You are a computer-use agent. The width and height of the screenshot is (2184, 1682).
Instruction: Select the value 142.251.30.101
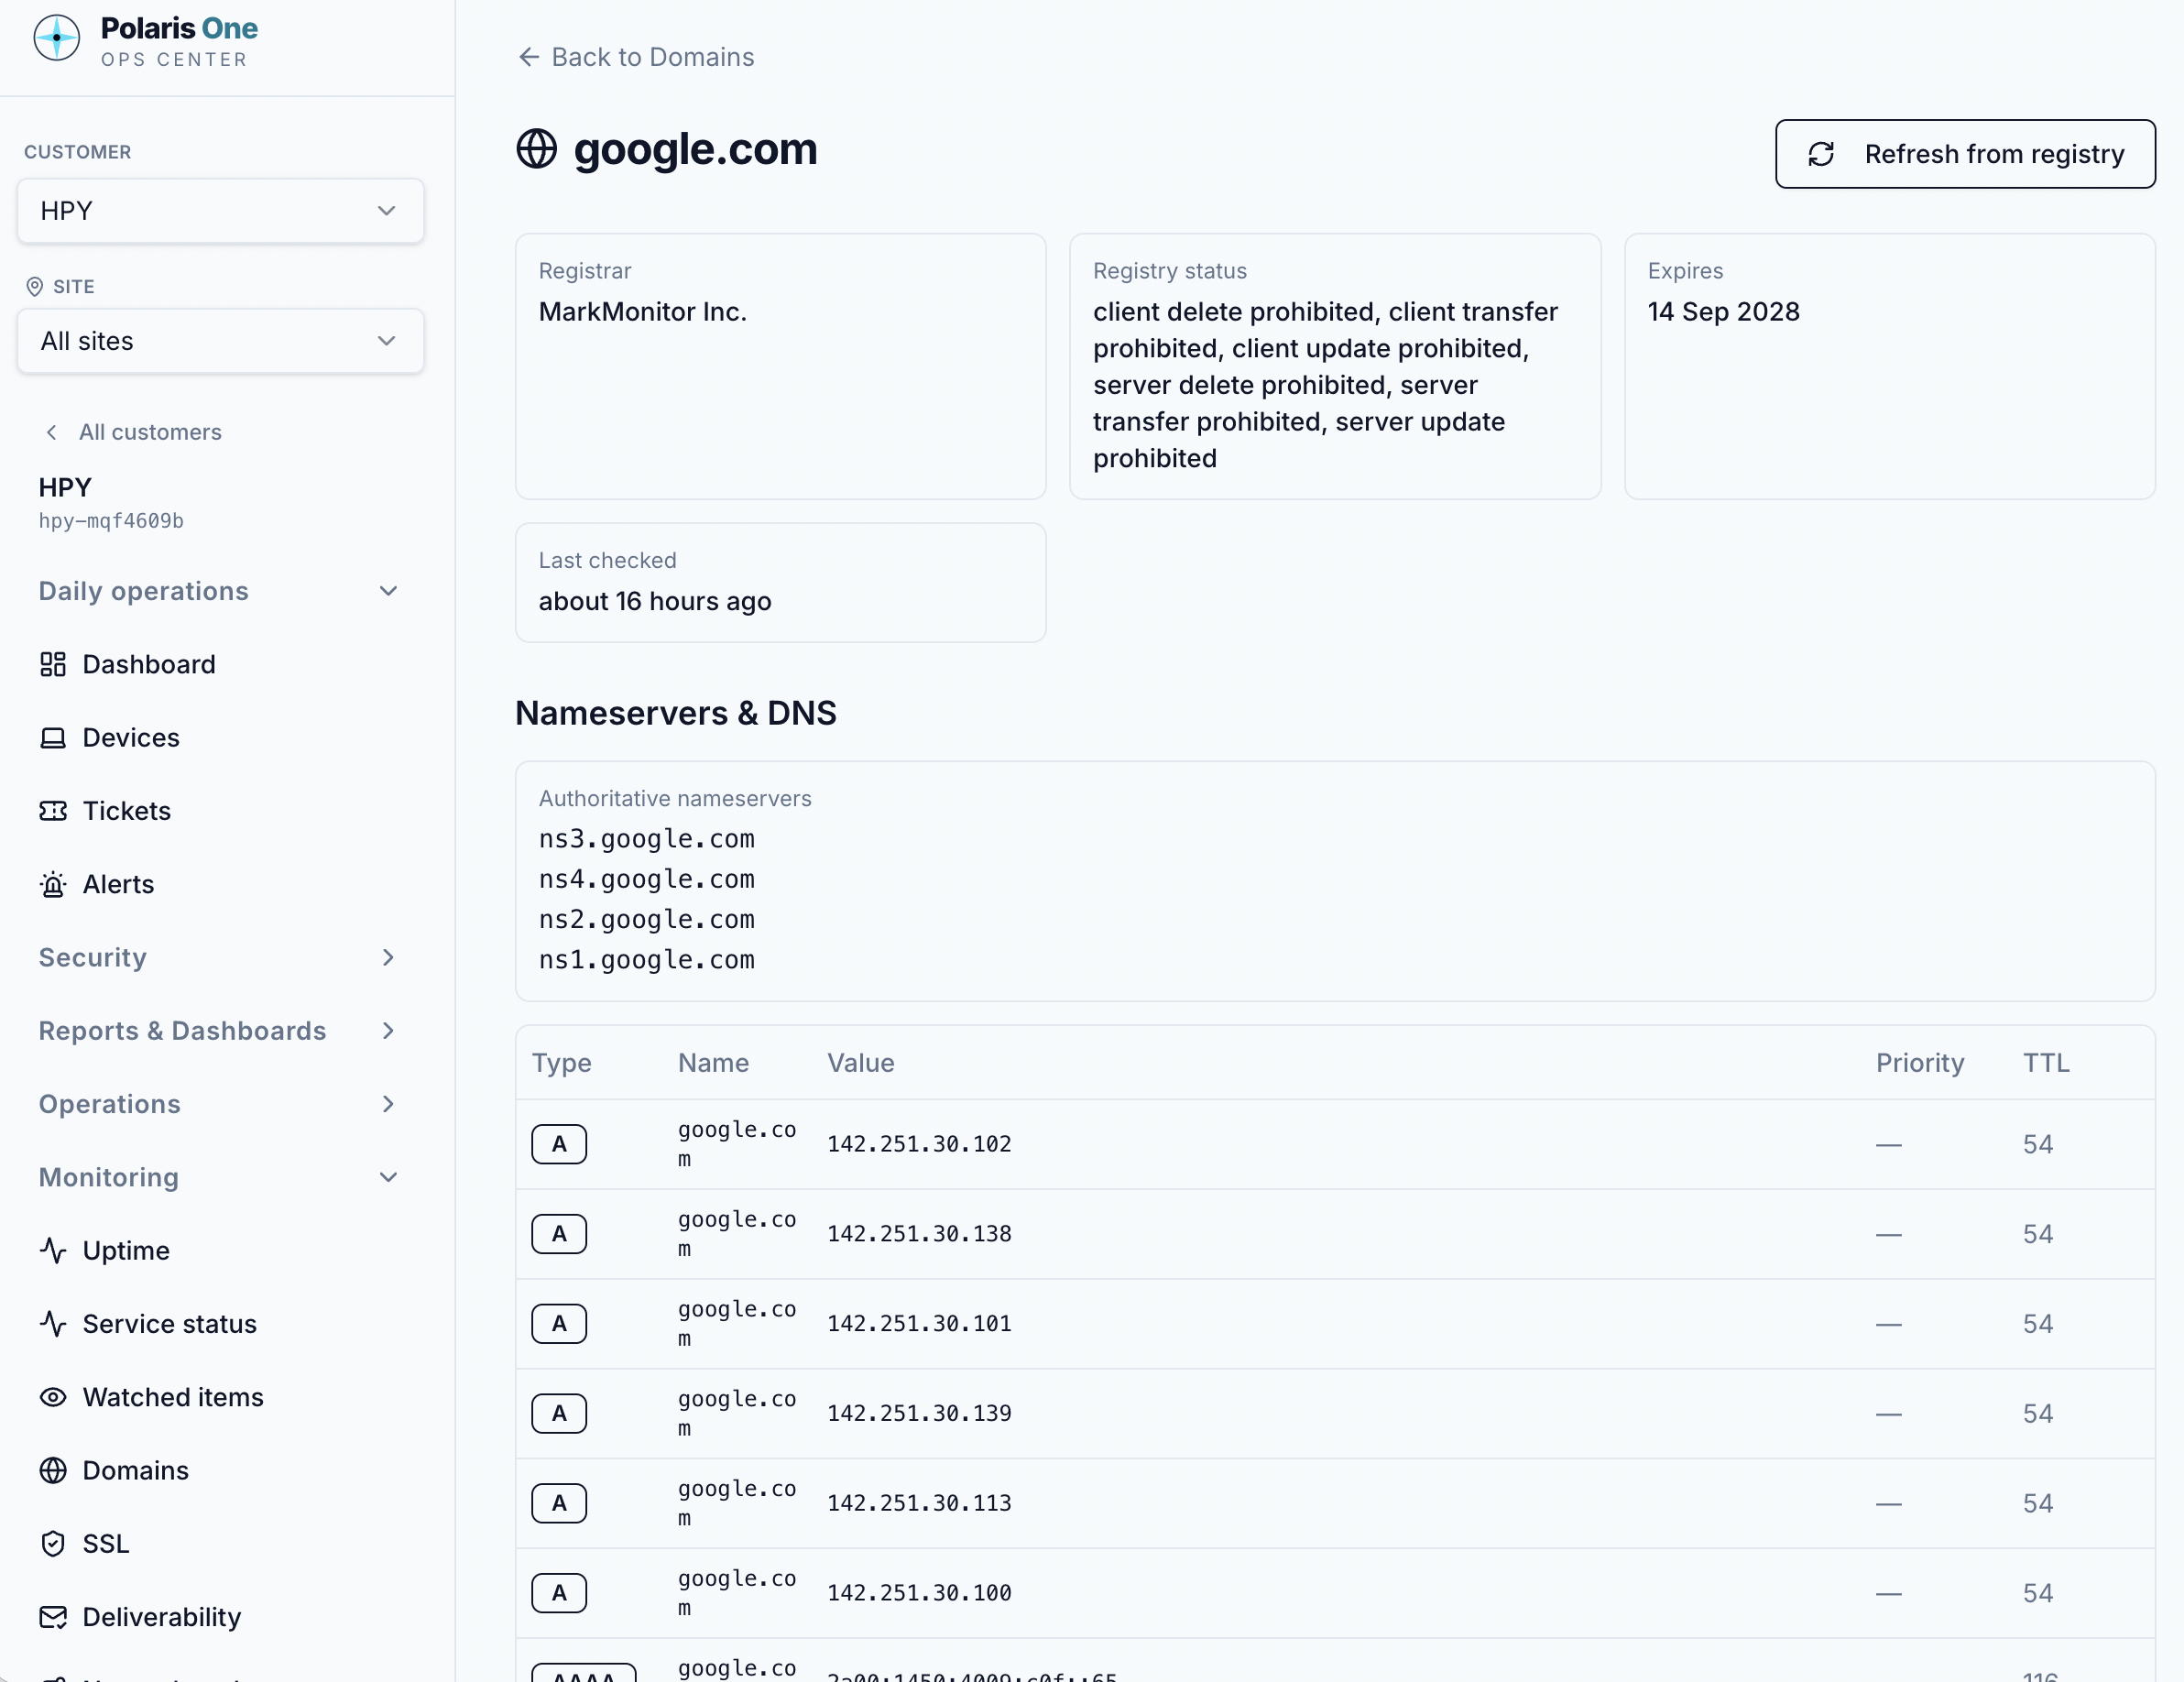pyautogui.click(x=919, y=1324)
